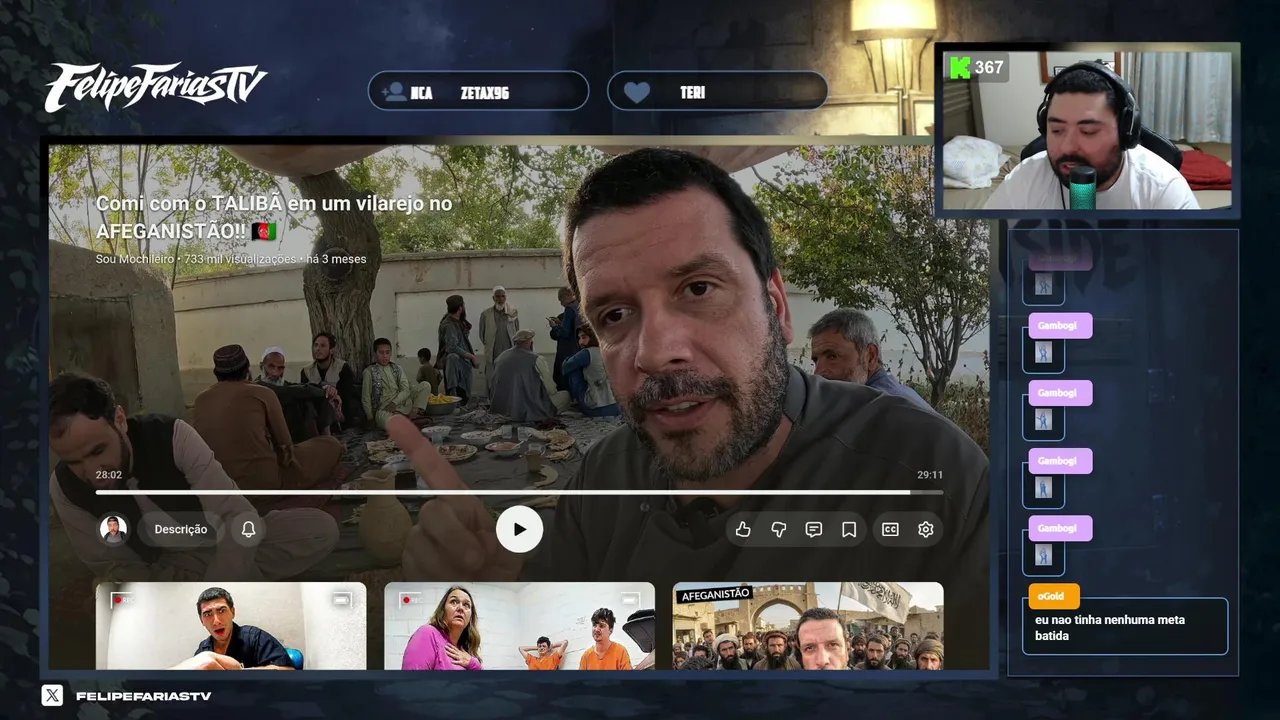The height and width of the screenshot is (720, 1280).
Task: Click the streamer webcam feed
Action: pos(1088,130)
